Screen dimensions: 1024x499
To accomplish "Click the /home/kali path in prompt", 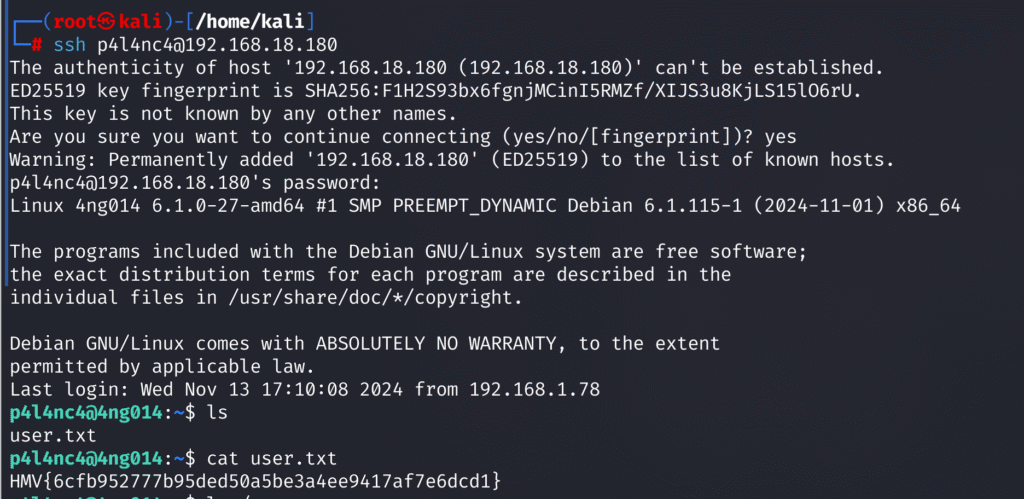I will 249,22.
